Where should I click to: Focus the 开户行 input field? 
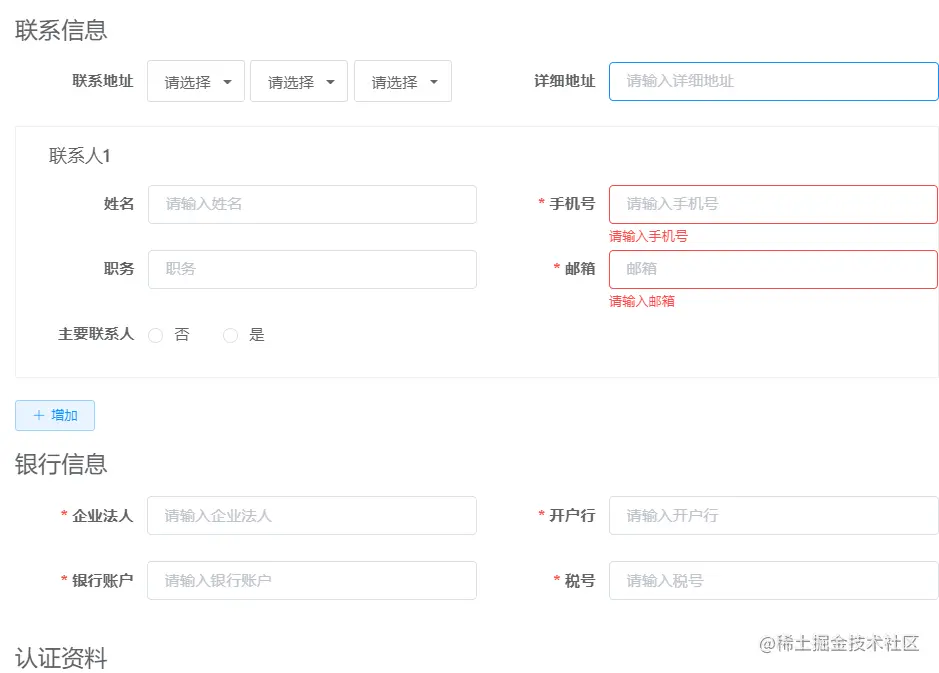tap(773, 516)
